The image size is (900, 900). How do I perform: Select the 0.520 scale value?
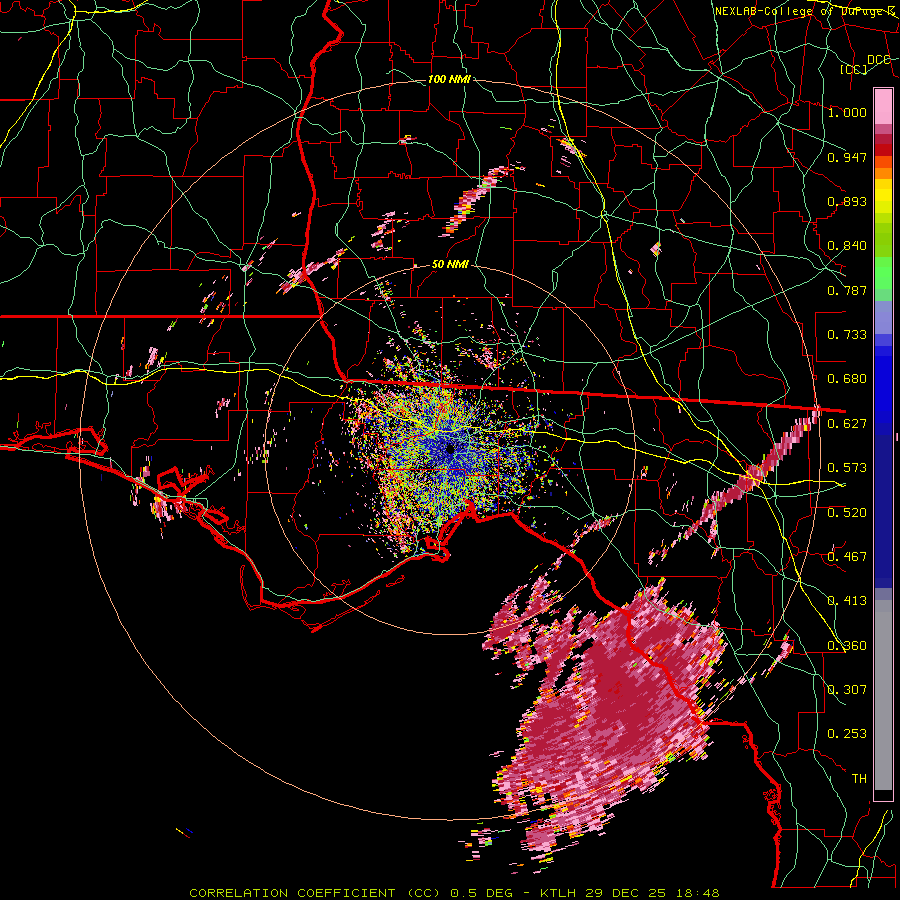pyautogui.click(x=847, y=513)
